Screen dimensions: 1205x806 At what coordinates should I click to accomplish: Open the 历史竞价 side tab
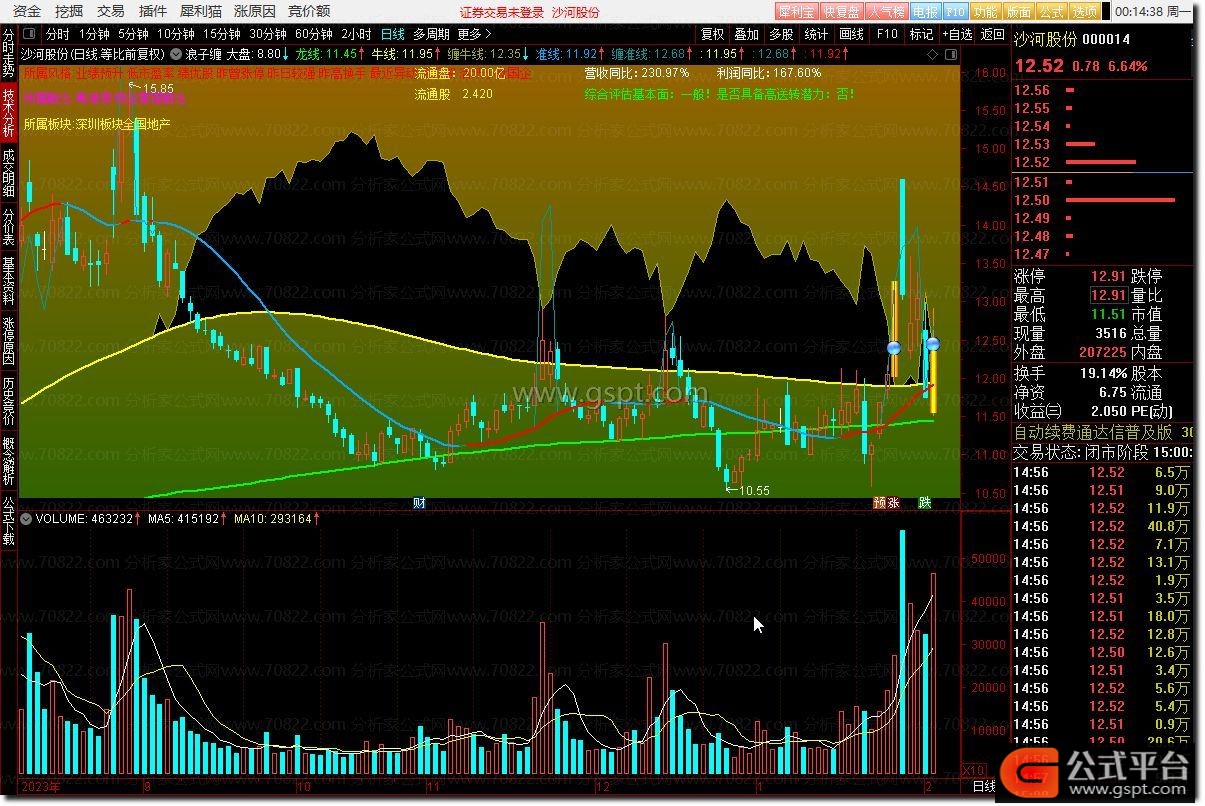pos(8,402)
